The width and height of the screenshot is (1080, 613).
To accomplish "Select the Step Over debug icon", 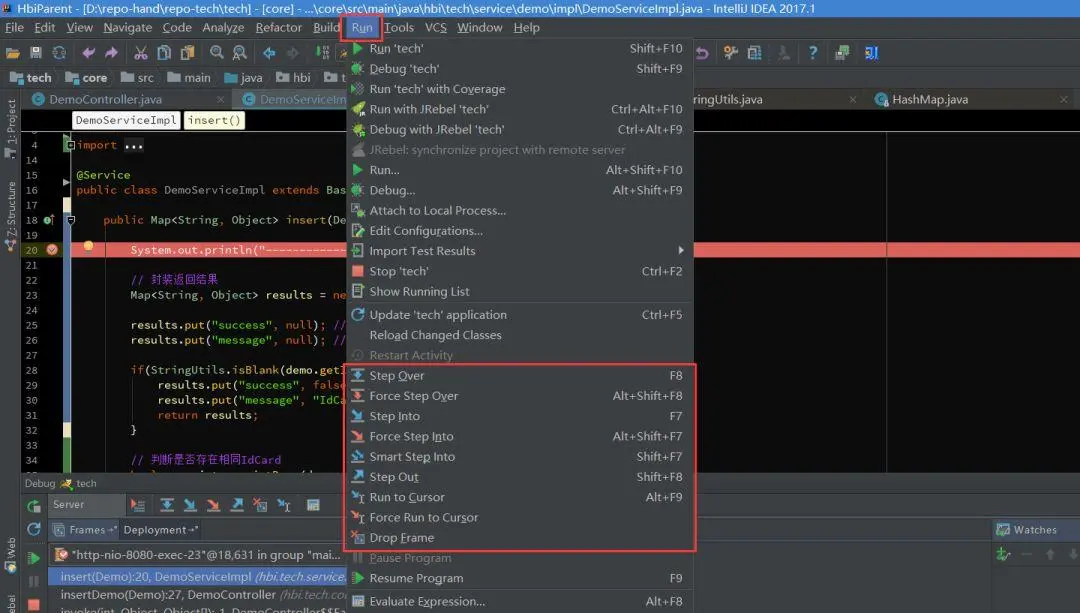I will click(360, 375).
